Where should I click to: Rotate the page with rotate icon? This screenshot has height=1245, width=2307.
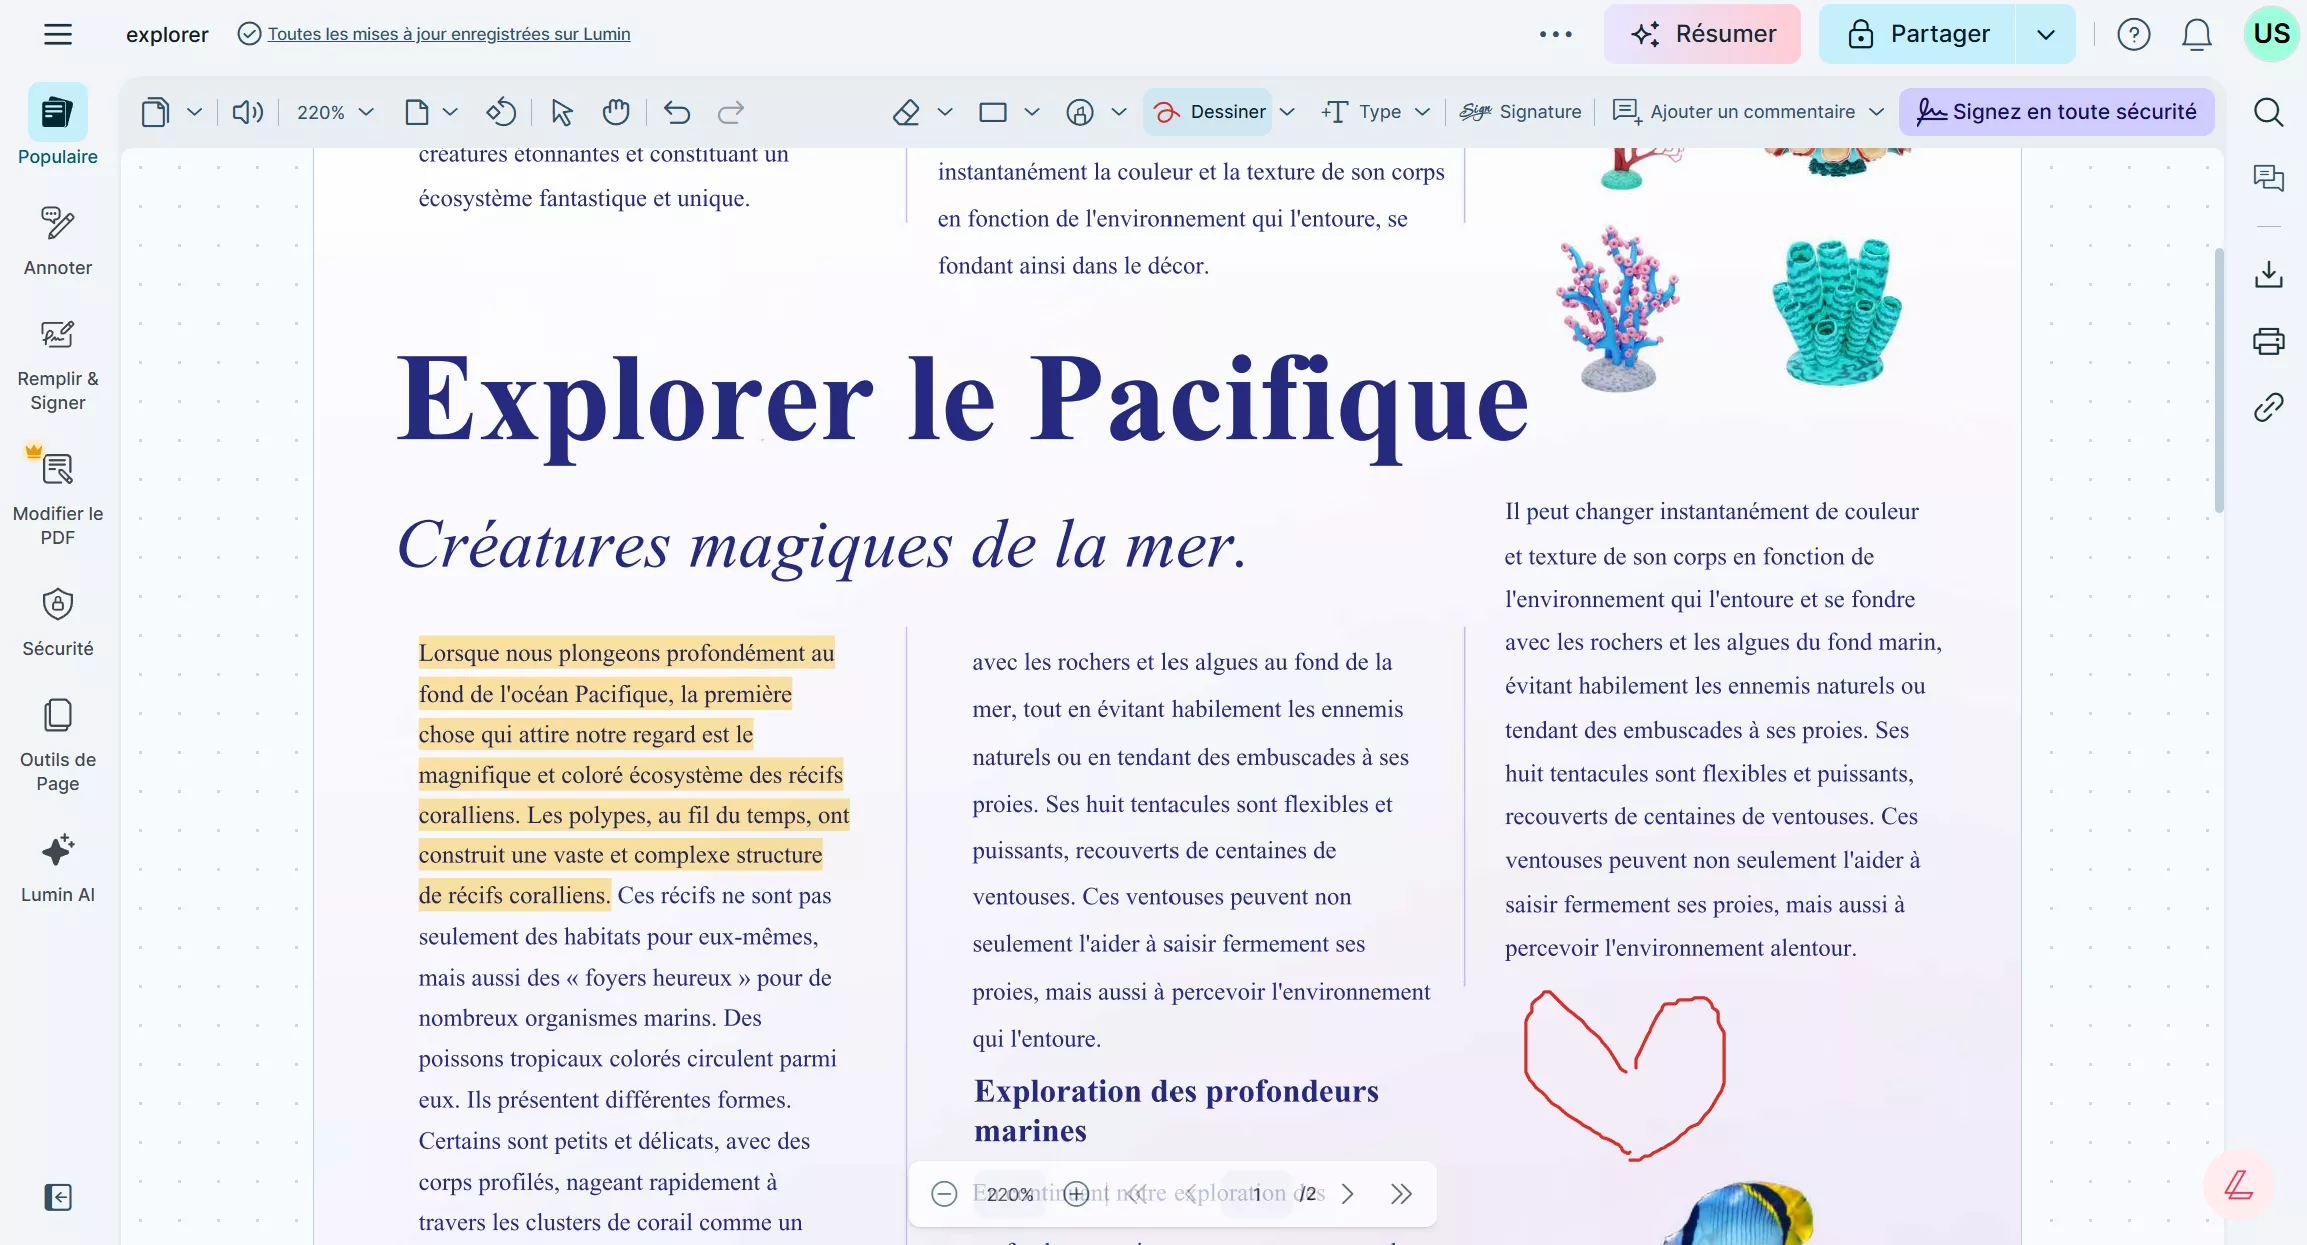[x=501, y=112]
